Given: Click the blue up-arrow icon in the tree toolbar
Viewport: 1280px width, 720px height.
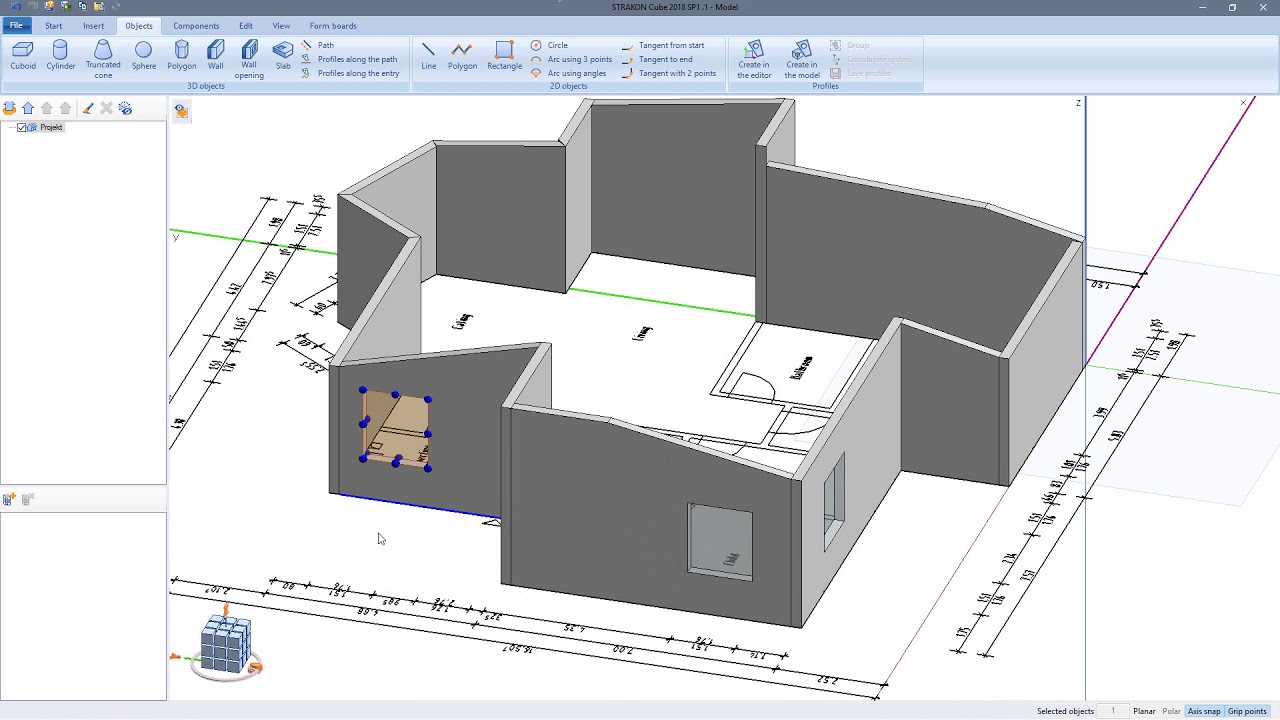Looking at the screenshot, I should click(x=28, y=108).
